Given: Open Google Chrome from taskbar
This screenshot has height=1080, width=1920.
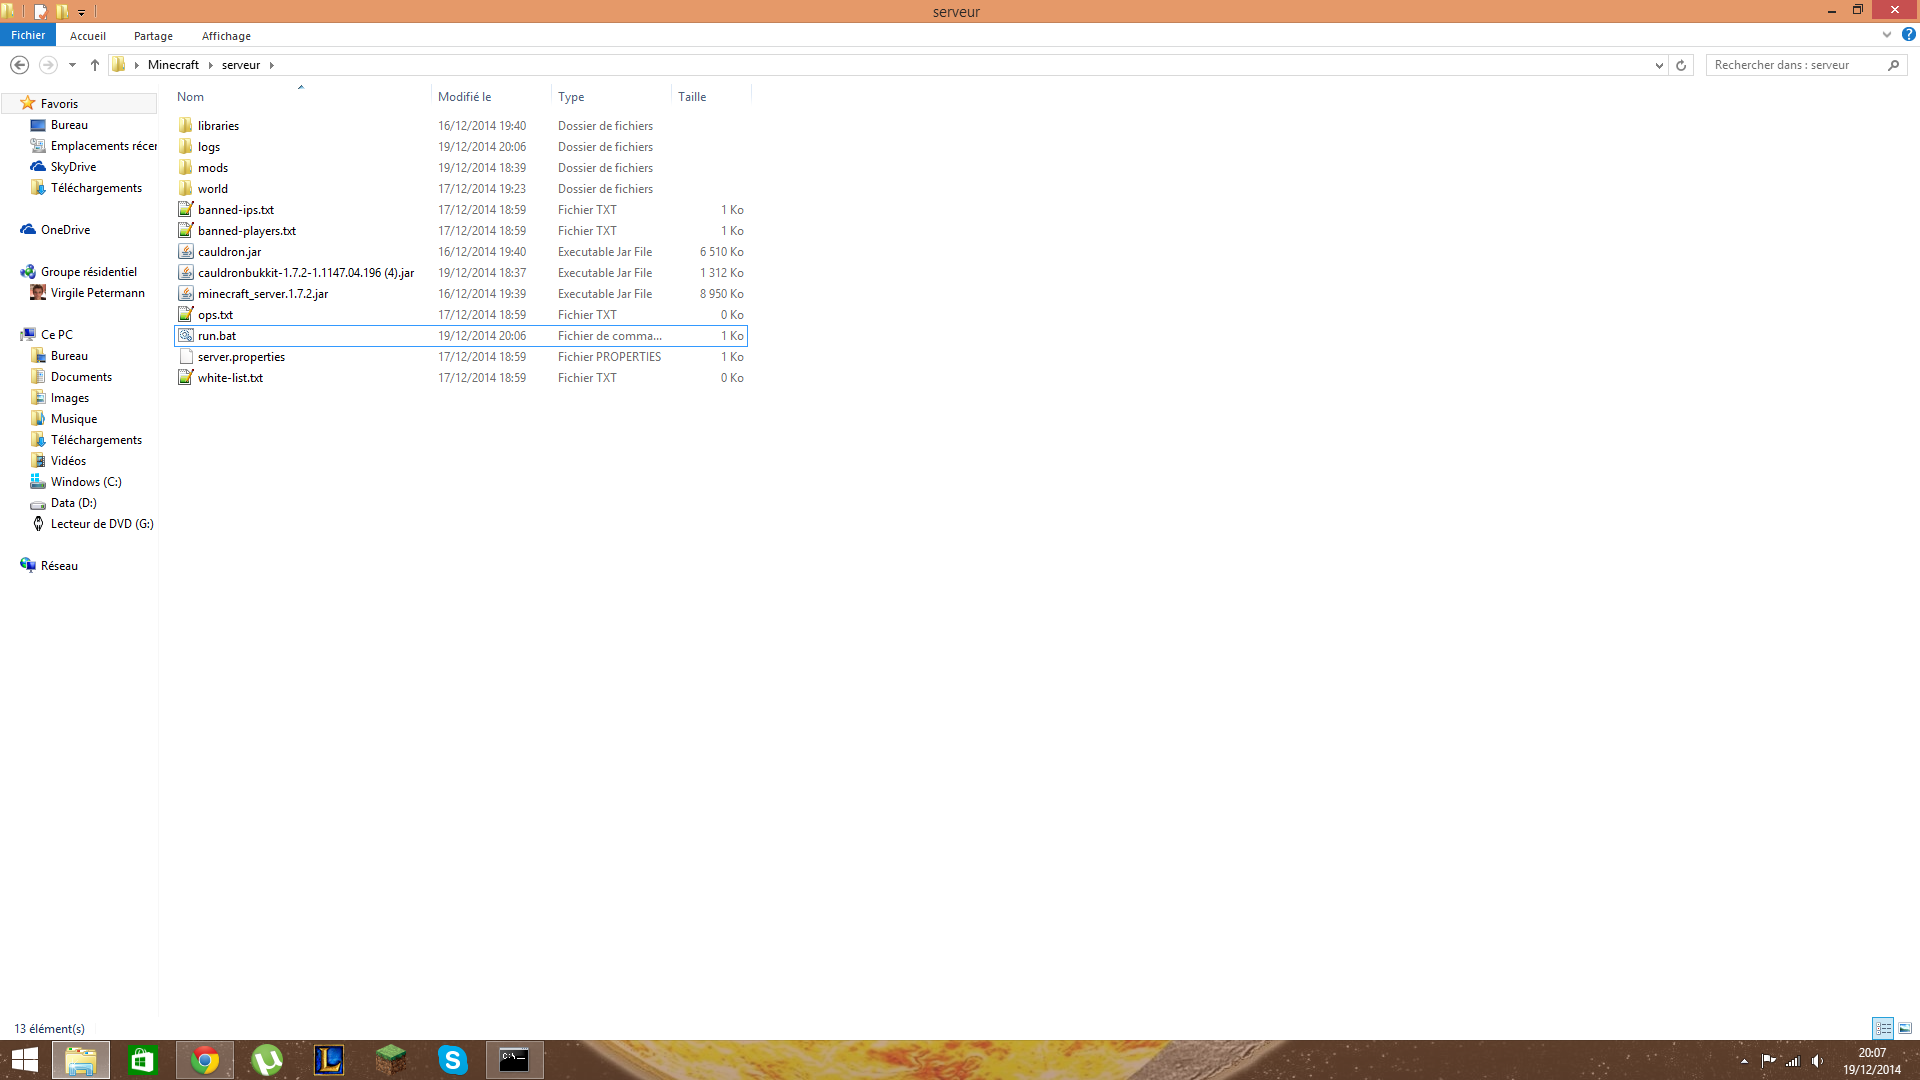Looking at the screenshot, I should coord(205,1060).
